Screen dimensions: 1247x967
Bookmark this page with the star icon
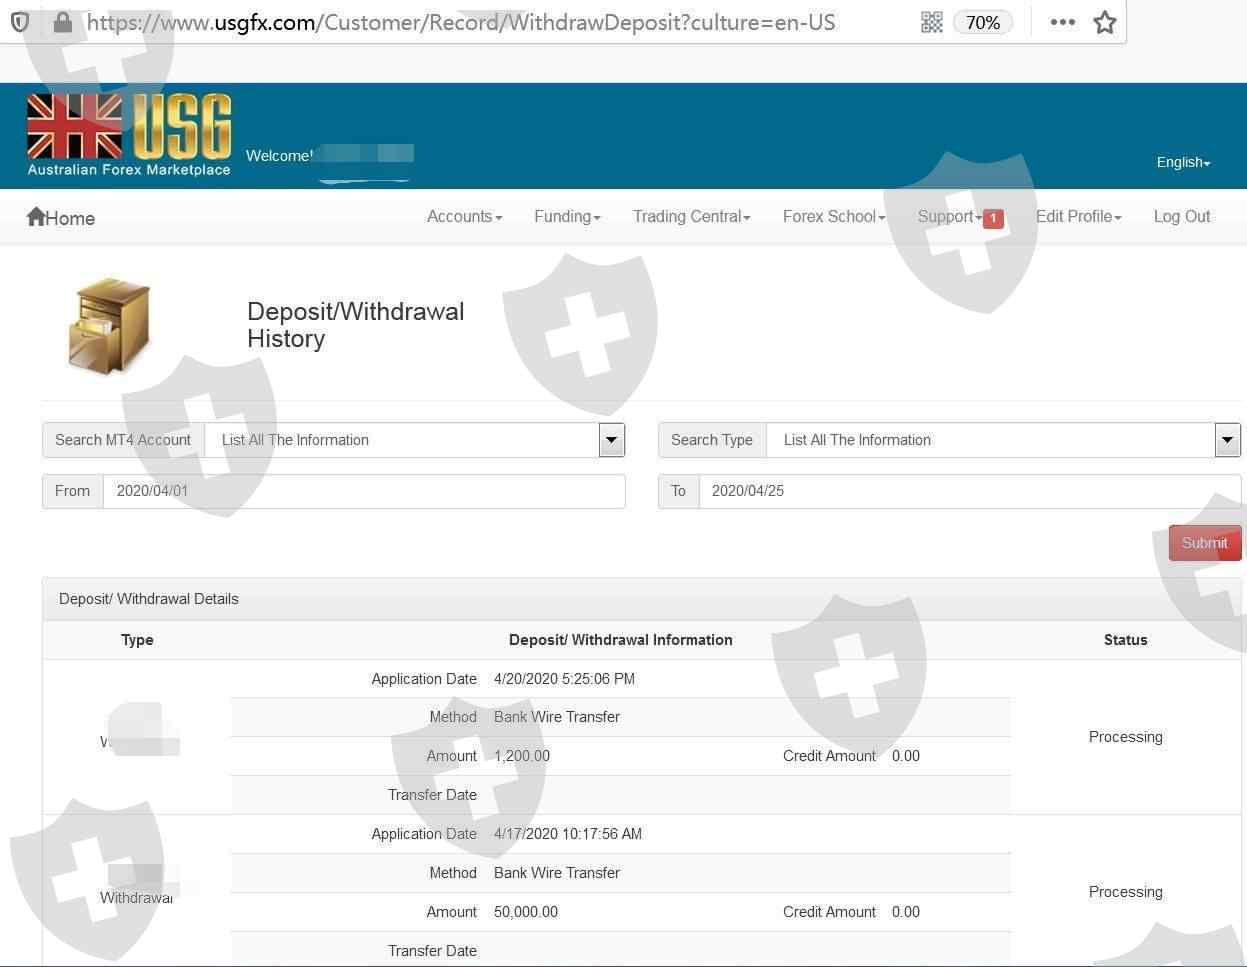coord(1104,22)
